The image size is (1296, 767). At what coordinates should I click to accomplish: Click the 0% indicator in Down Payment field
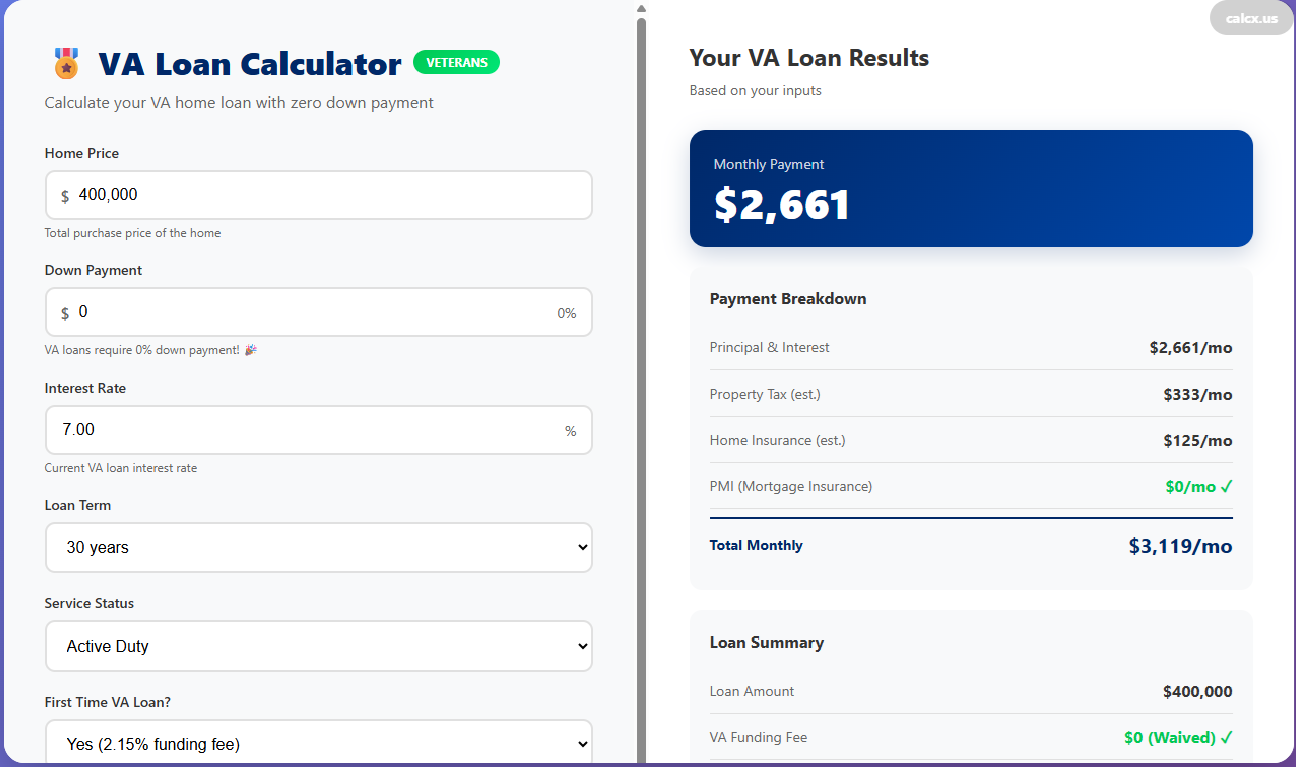pos(567,312)
